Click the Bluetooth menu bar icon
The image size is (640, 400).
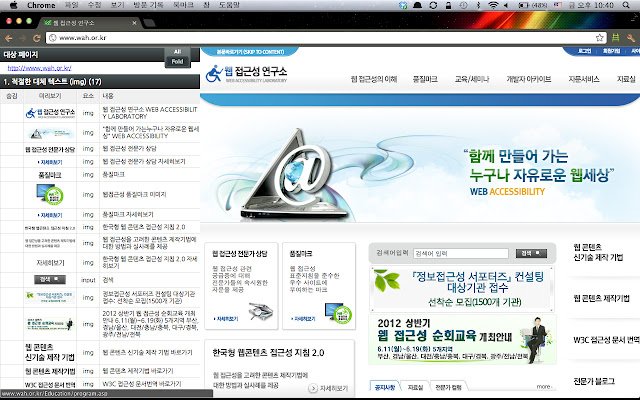tap(478, 5)
